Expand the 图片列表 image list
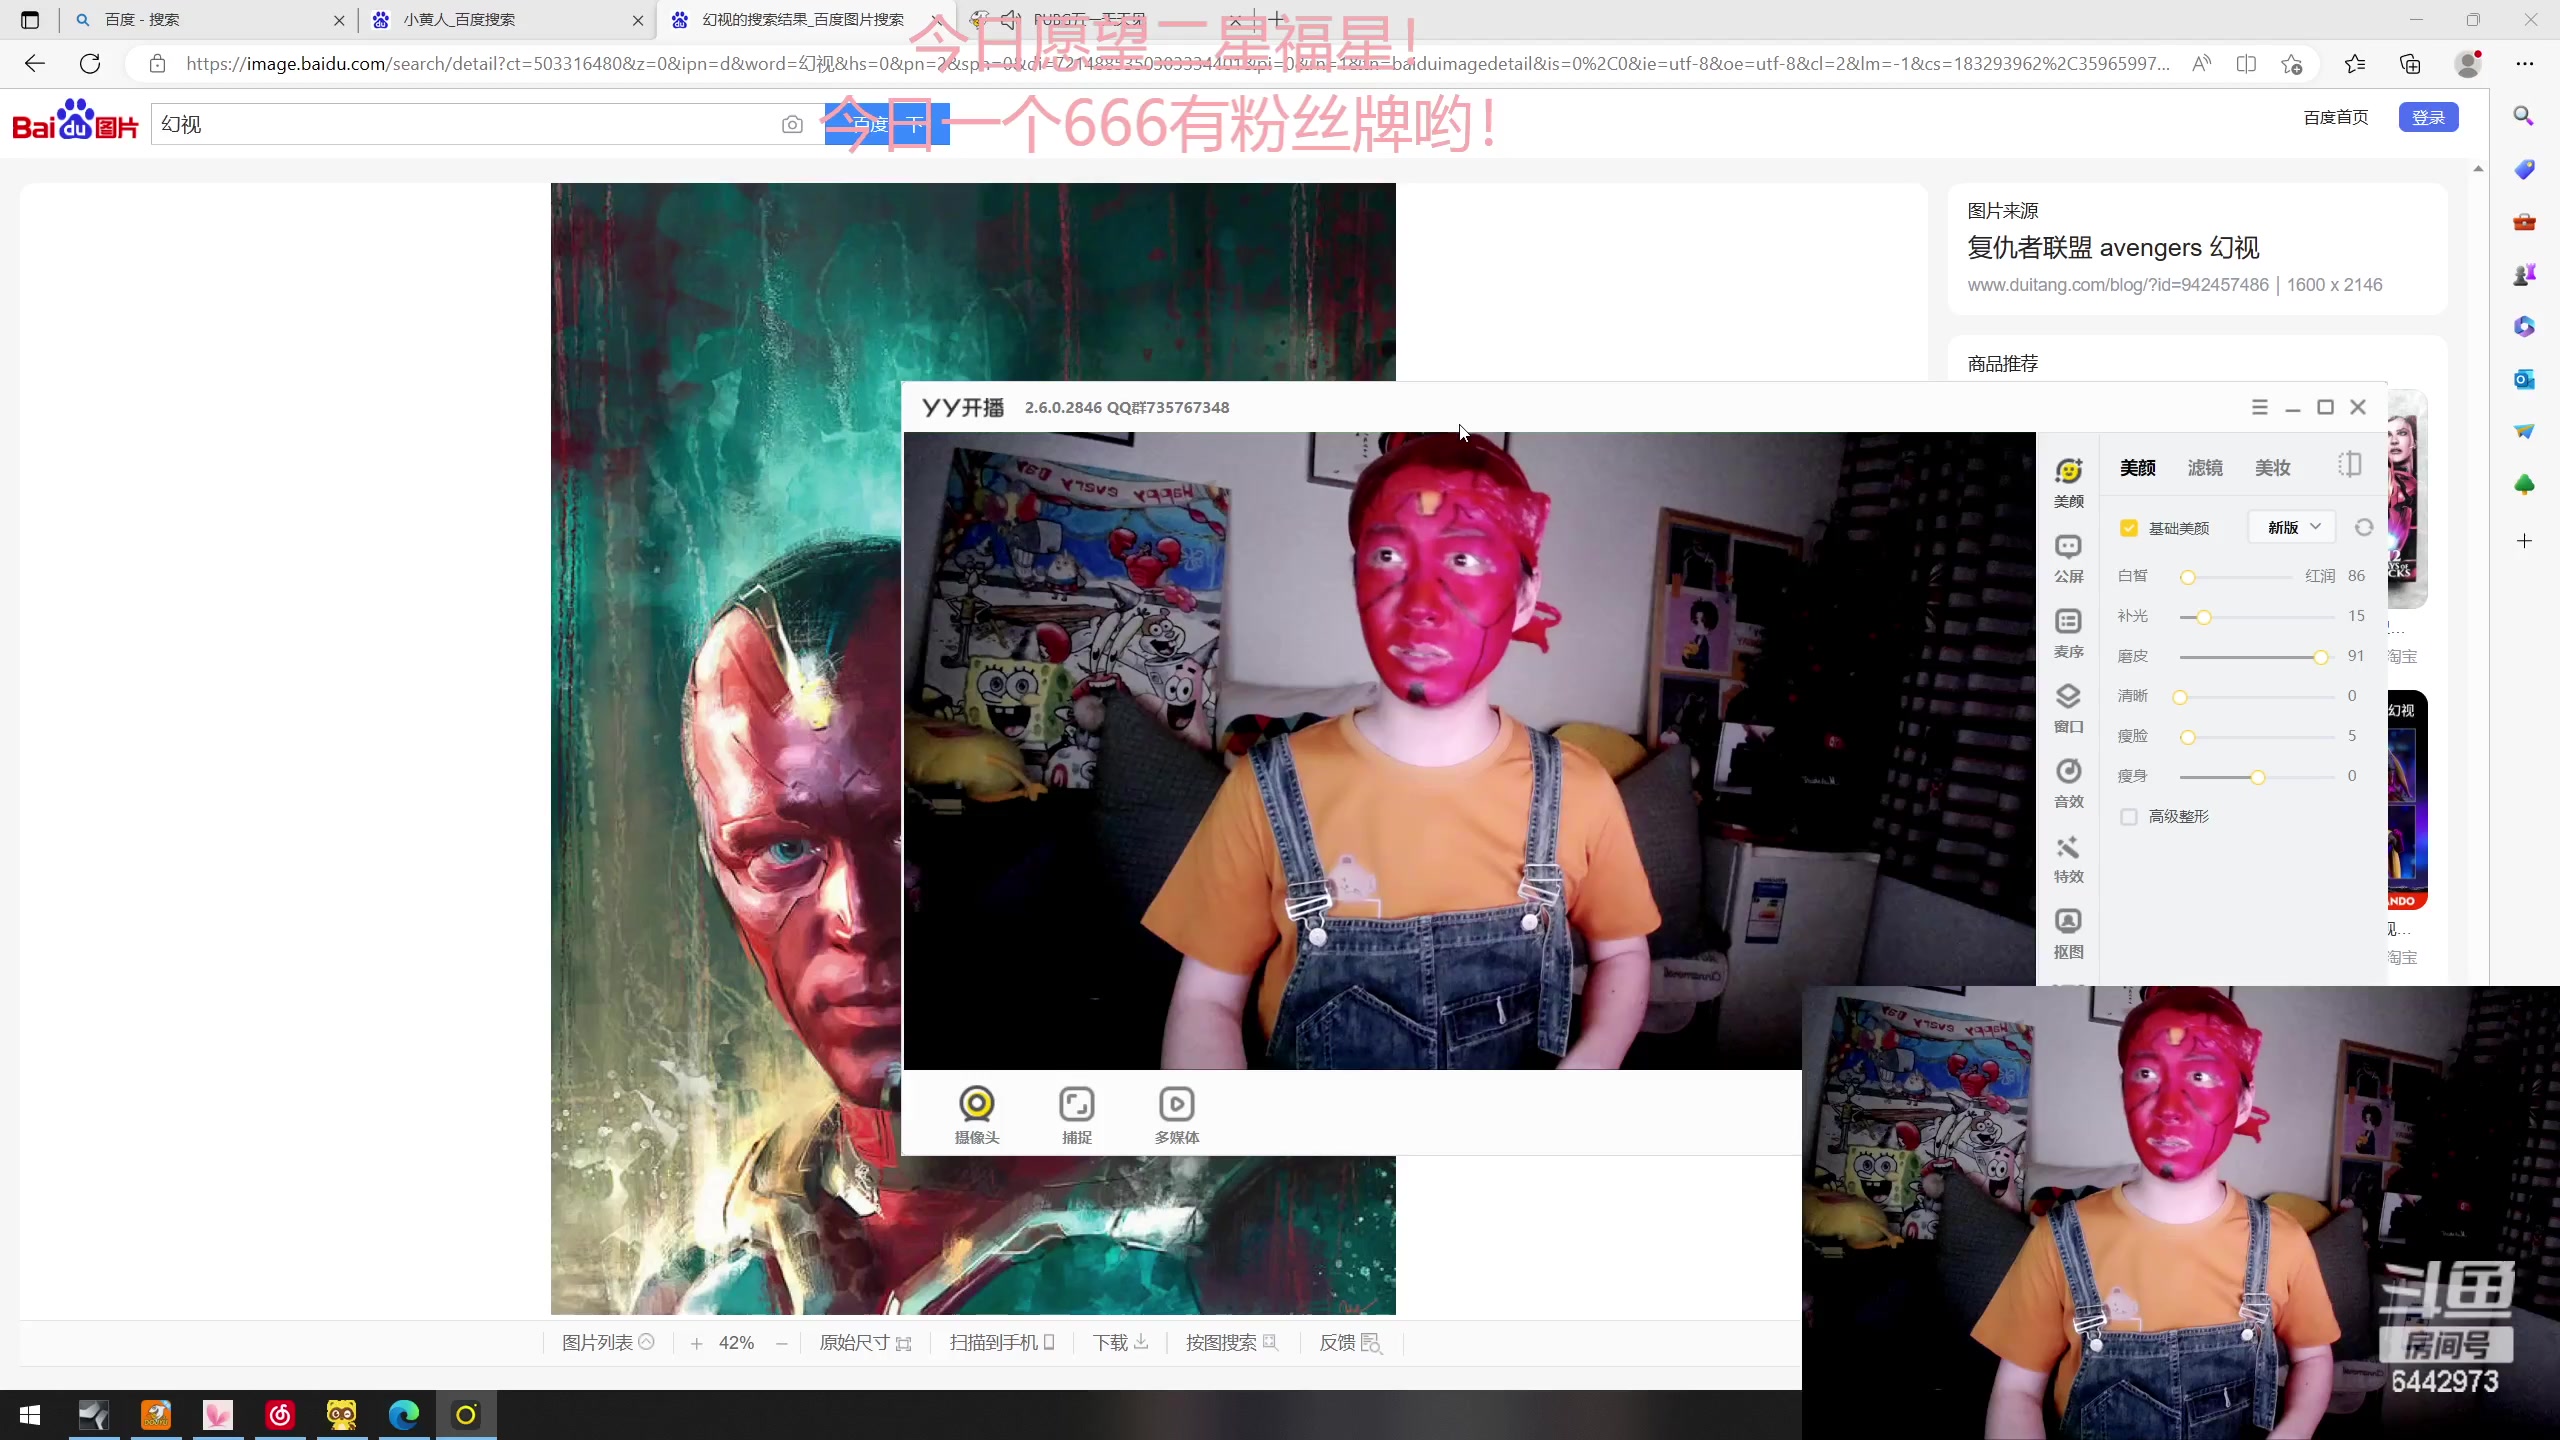This screenshot has width=2560, height=1440. click(x=608, y=1342)
